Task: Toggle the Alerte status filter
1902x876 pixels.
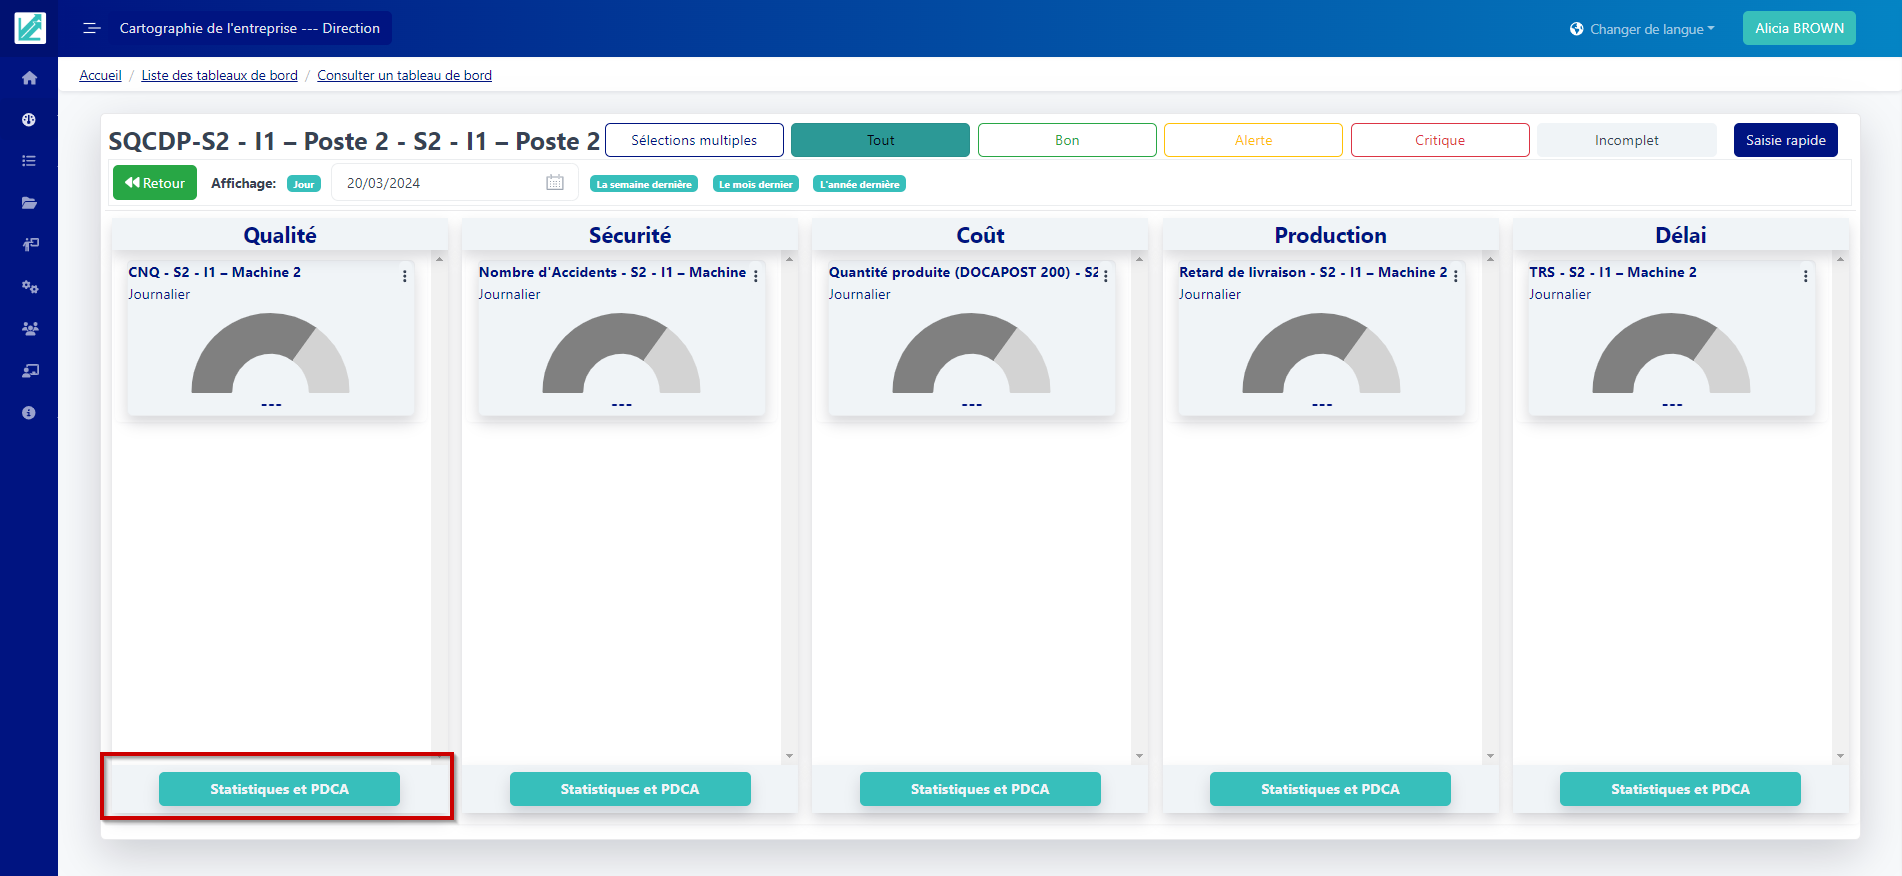Action: pos(1253,140)
